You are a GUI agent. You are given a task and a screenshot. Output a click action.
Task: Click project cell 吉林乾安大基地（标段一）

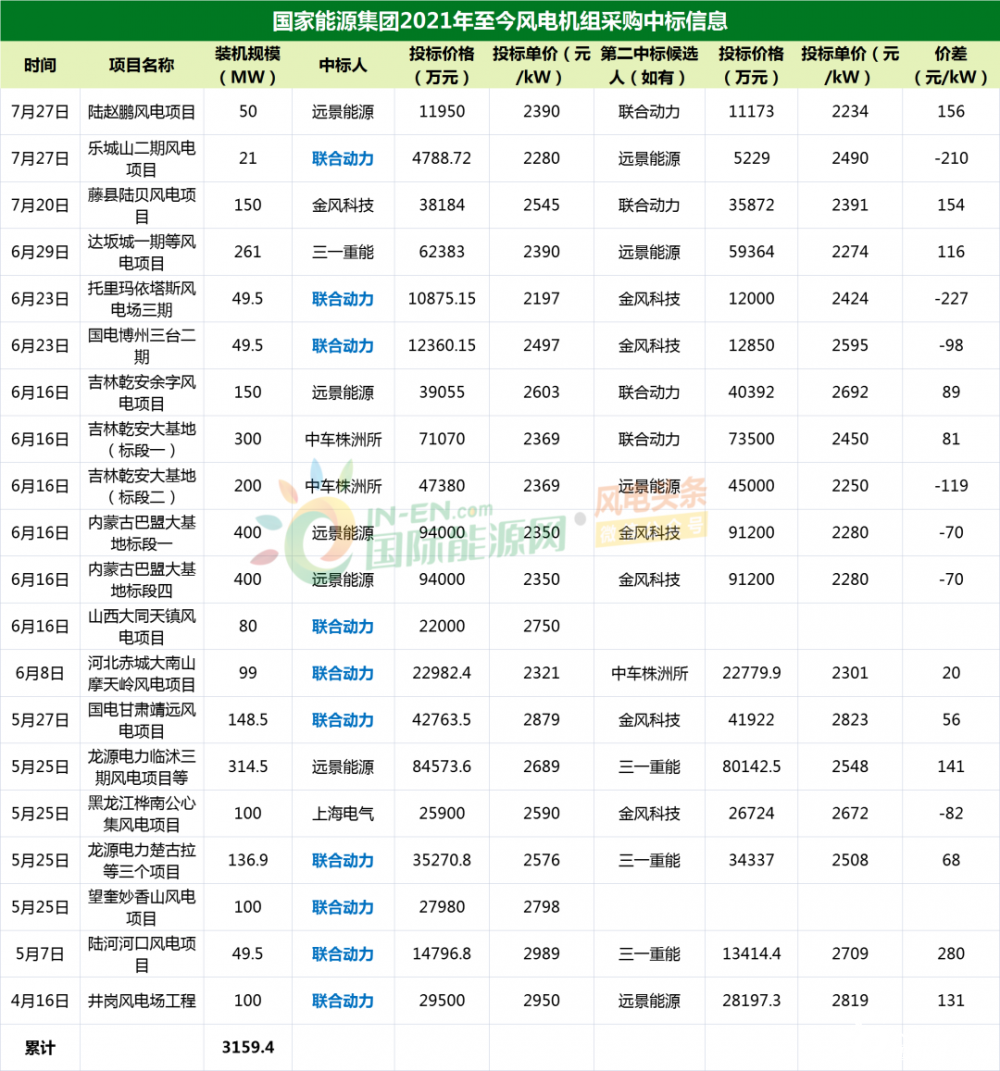point(141,439)
